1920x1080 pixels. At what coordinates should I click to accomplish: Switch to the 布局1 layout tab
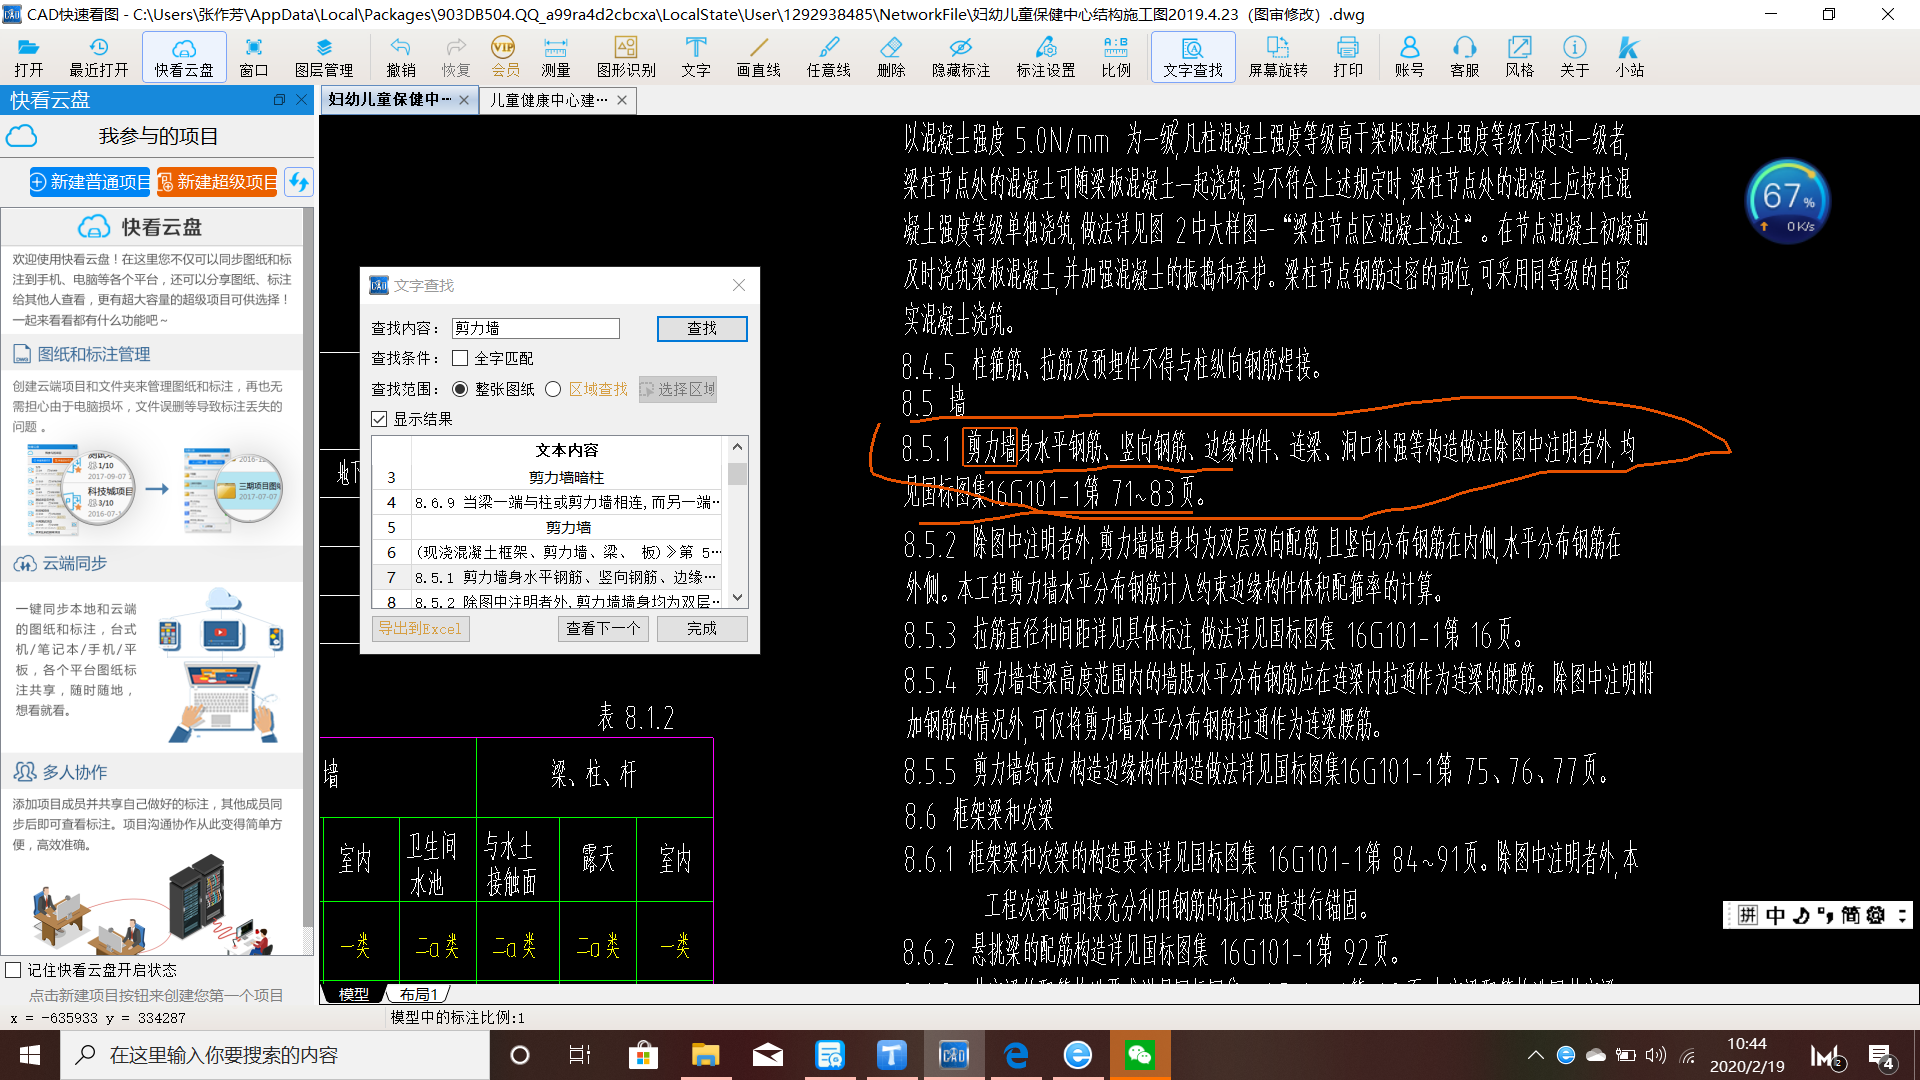click(418, 994)
